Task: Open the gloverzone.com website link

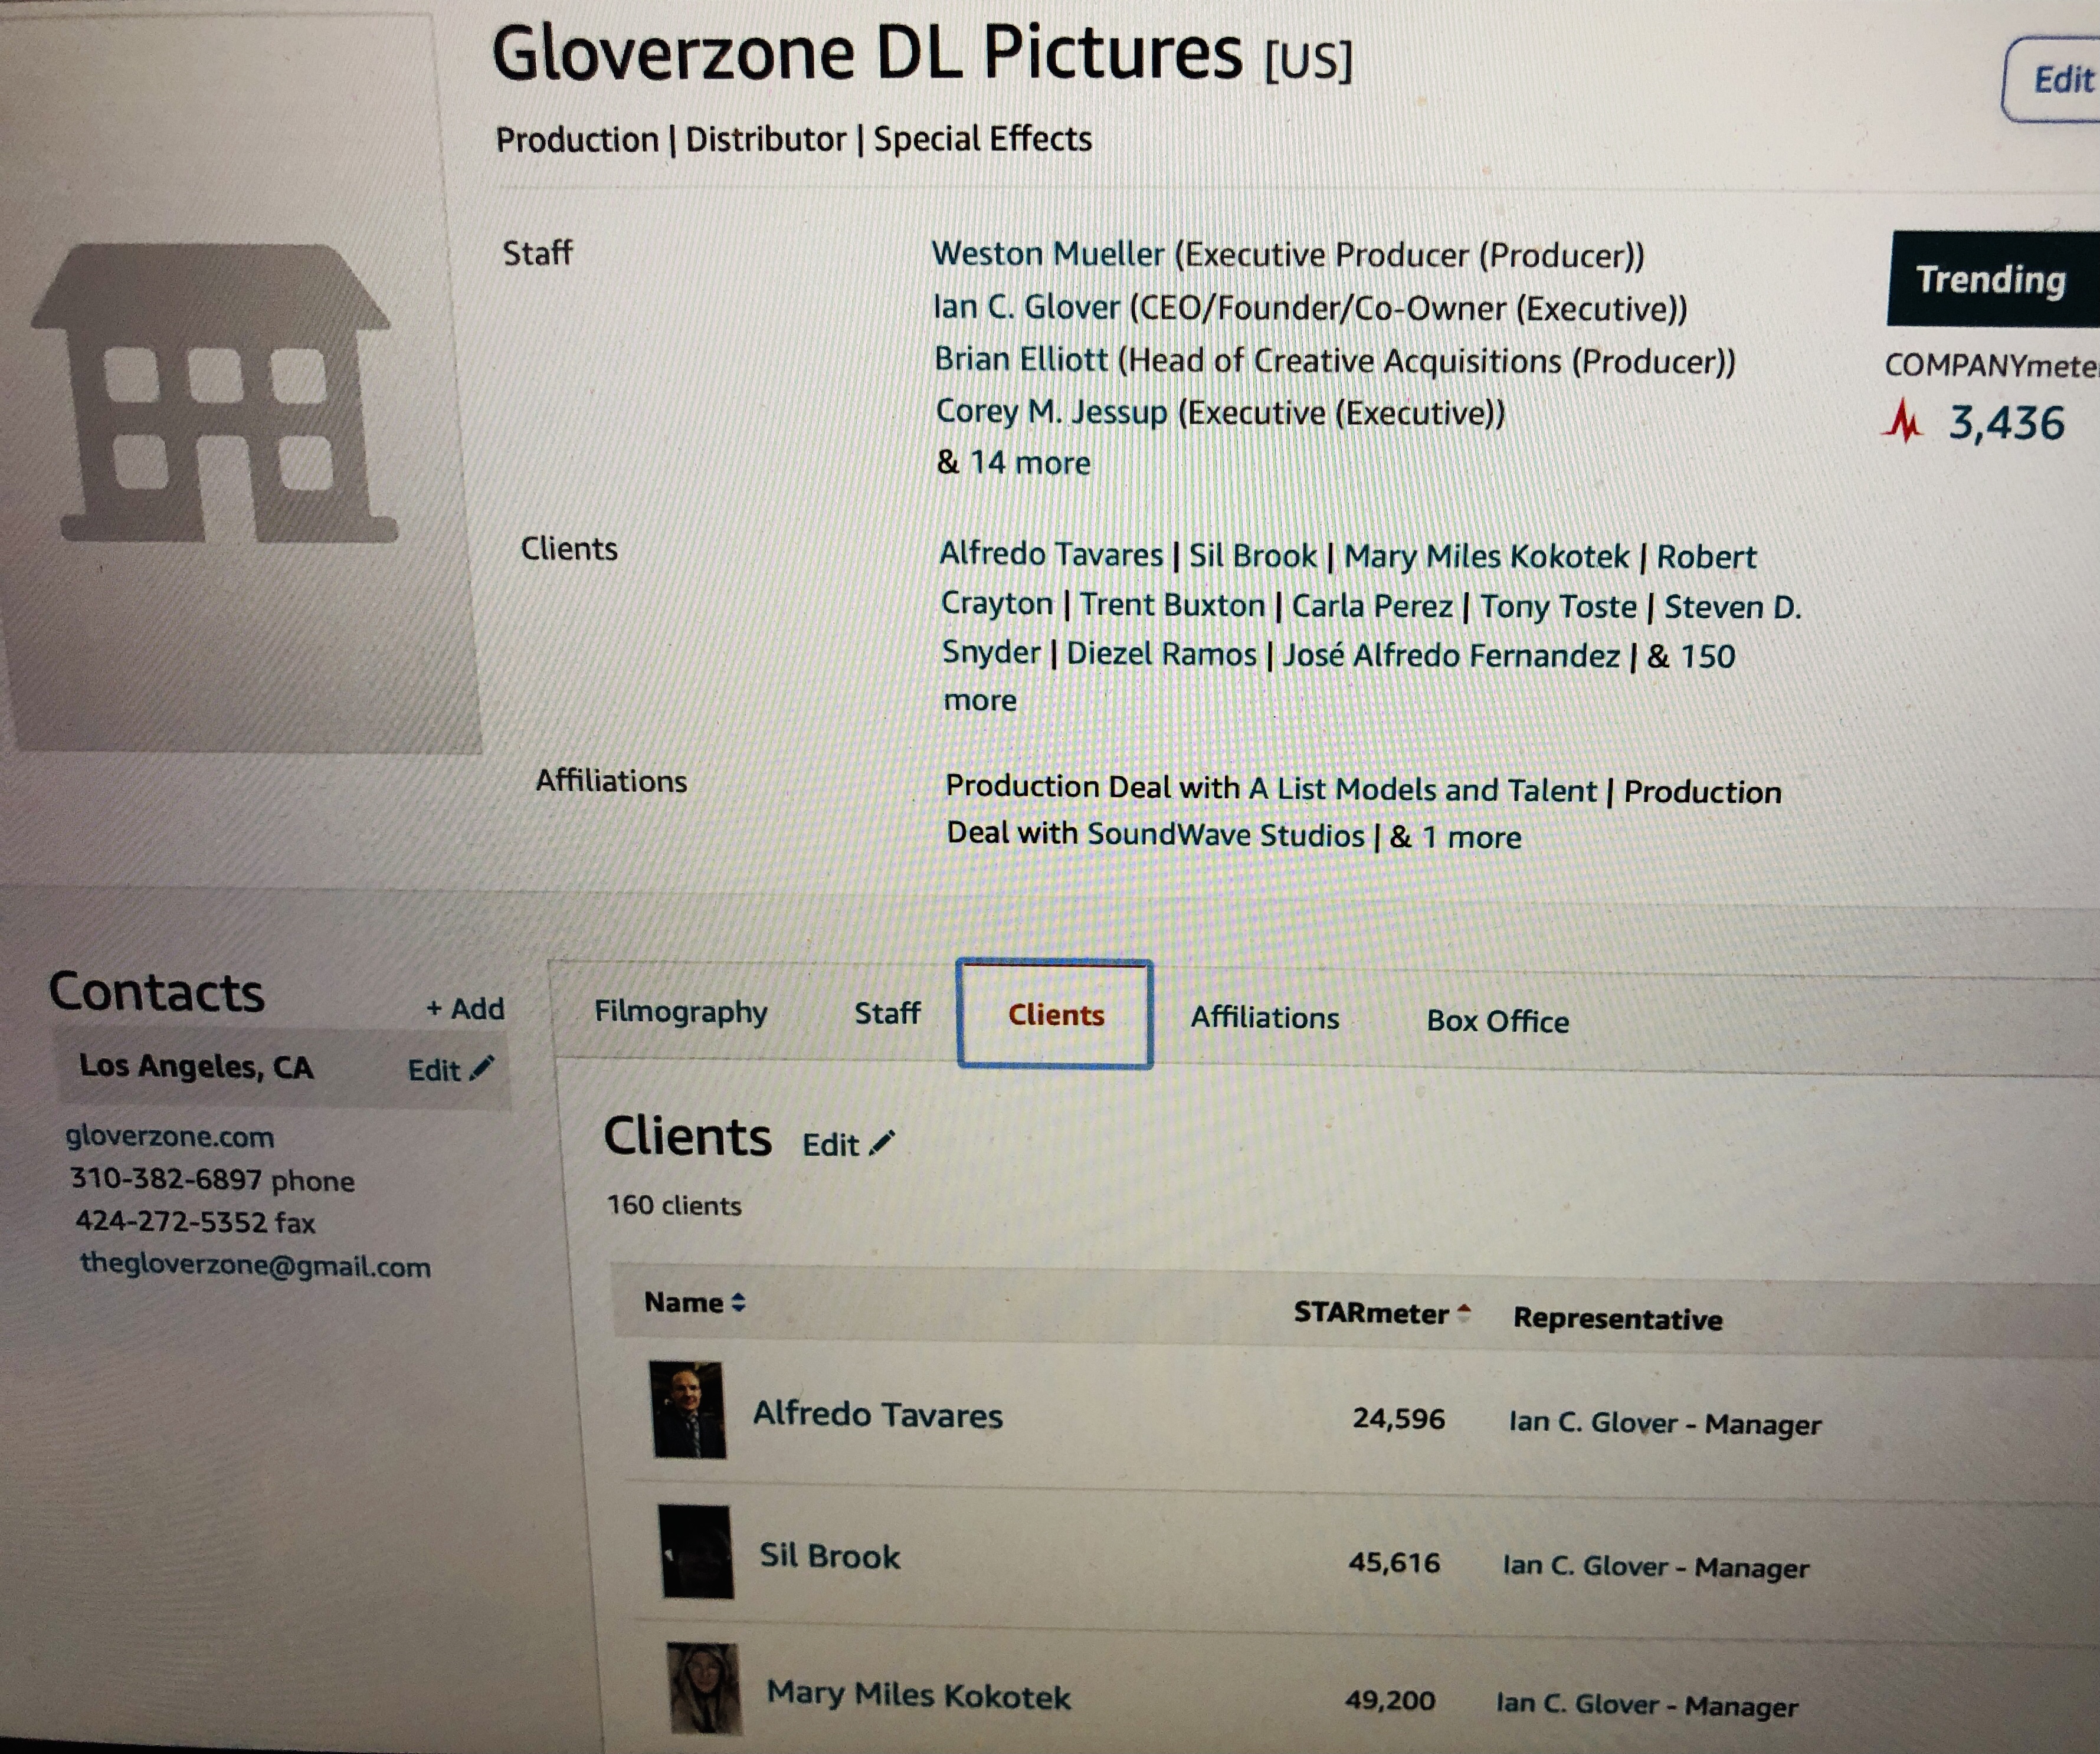Action: pos(170,1136)
